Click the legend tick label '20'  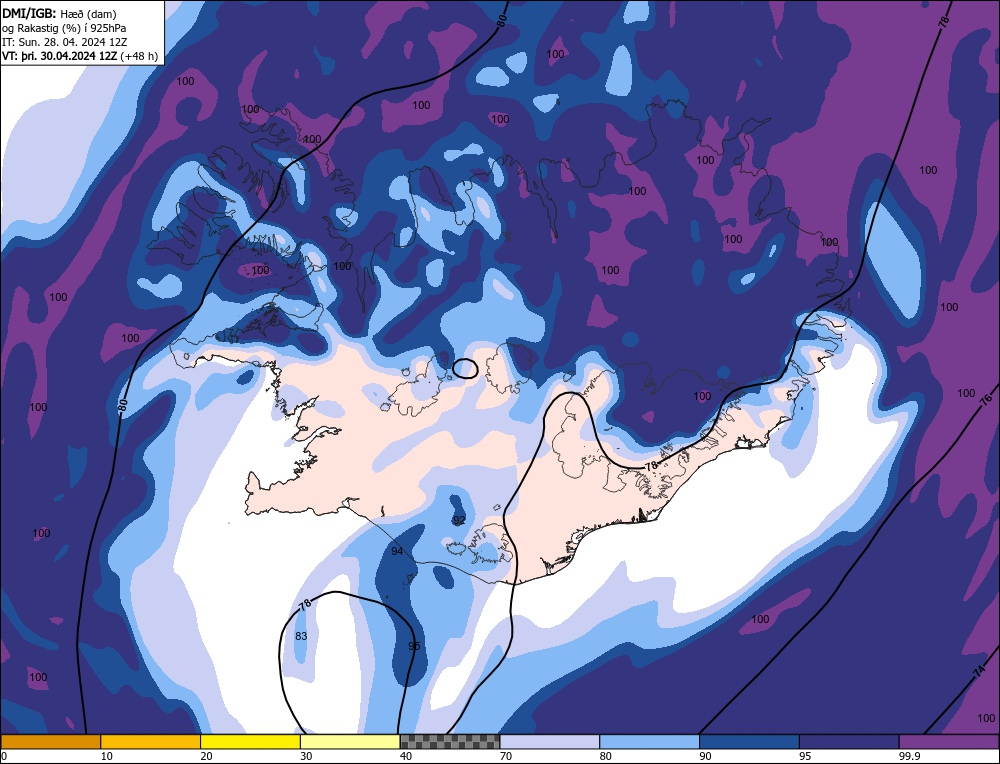click(207, 756)
